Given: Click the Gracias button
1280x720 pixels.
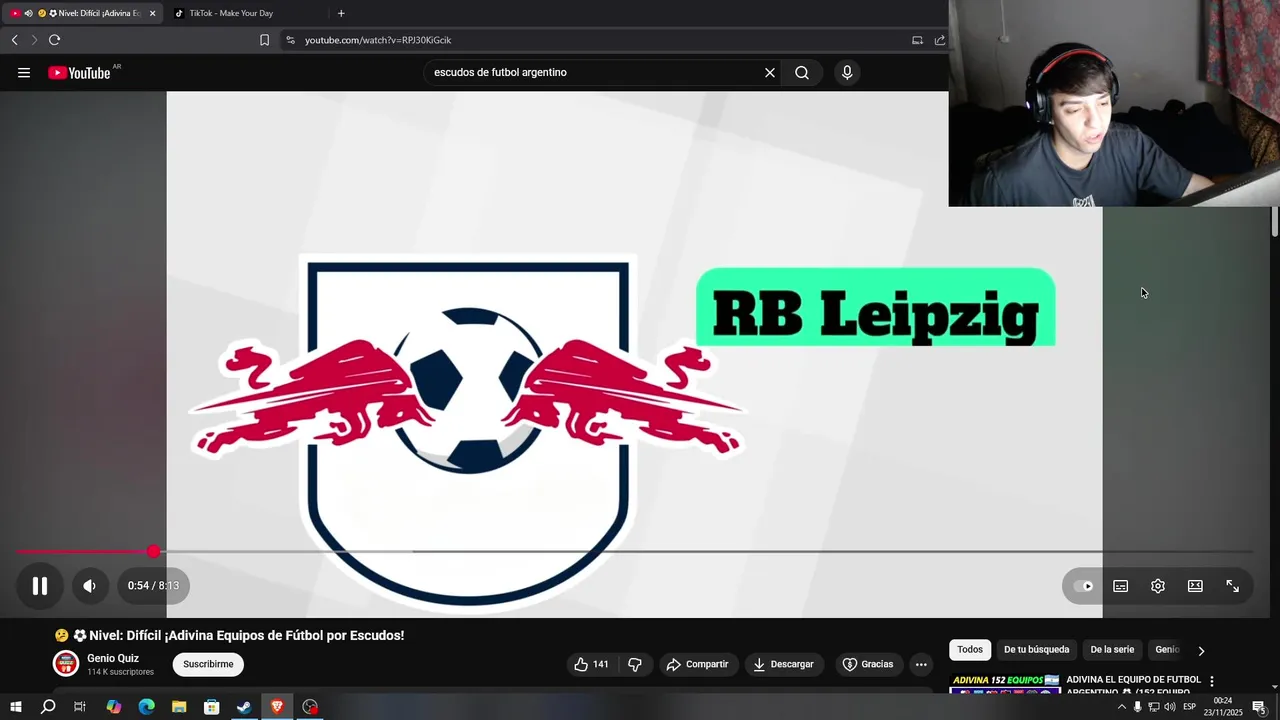Looking at the screenshot, I should 867,664.
